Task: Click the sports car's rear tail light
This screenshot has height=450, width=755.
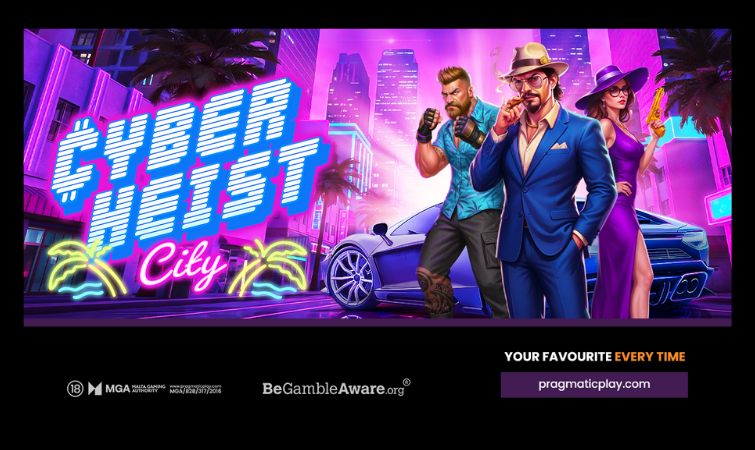Action: (x=693, y=239)
